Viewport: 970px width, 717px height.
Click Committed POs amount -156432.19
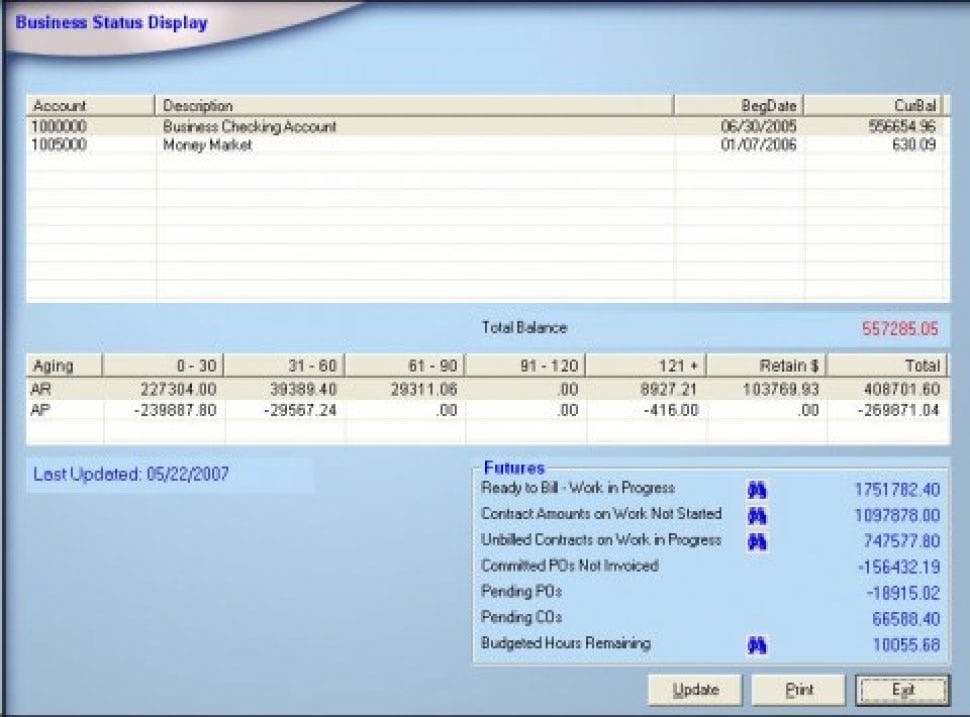899,567
